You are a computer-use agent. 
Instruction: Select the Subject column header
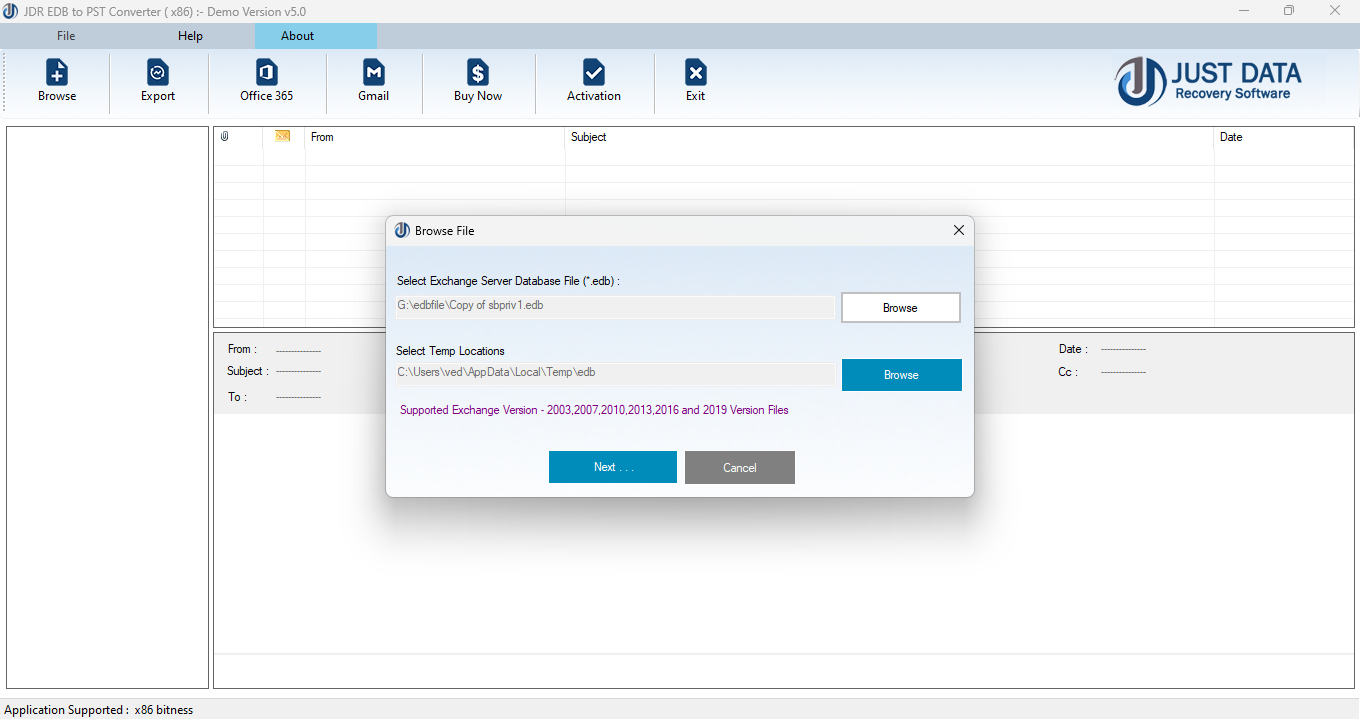point(588,137)
